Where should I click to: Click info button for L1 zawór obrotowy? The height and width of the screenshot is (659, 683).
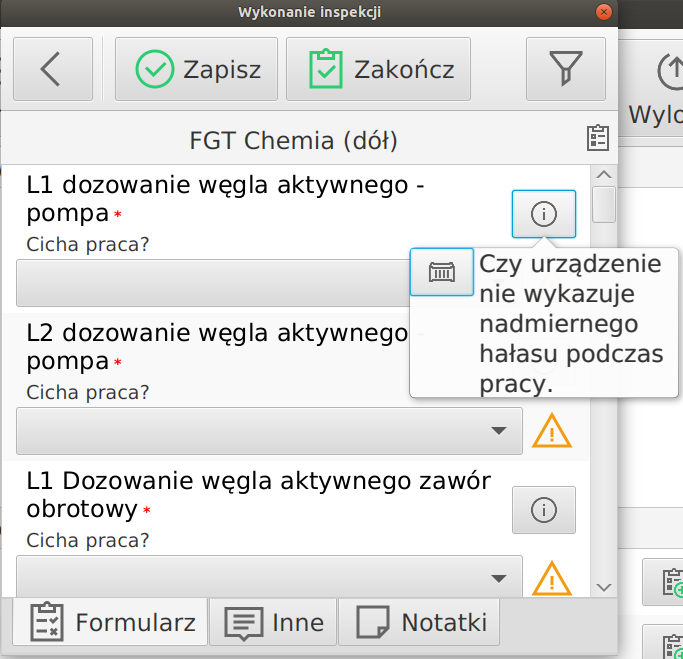(x=544, y=510)
